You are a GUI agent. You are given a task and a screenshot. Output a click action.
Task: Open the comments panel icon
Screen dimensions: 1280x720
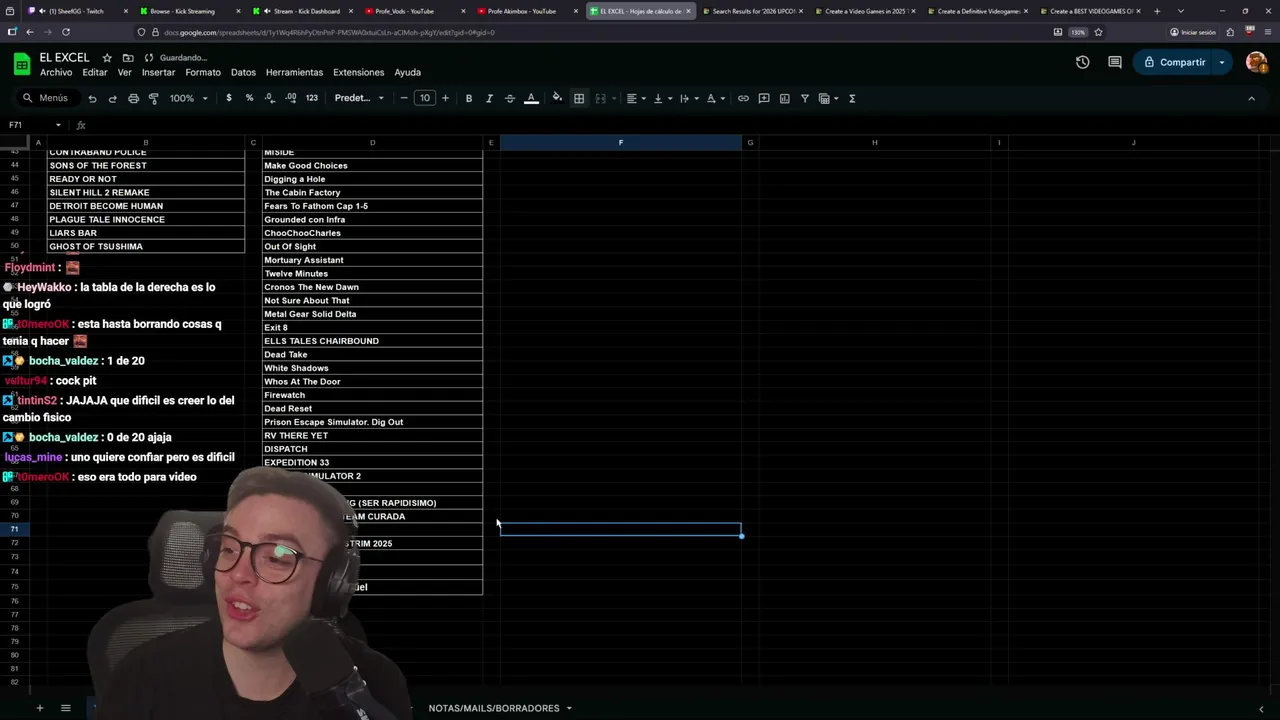click(1115, 62)
